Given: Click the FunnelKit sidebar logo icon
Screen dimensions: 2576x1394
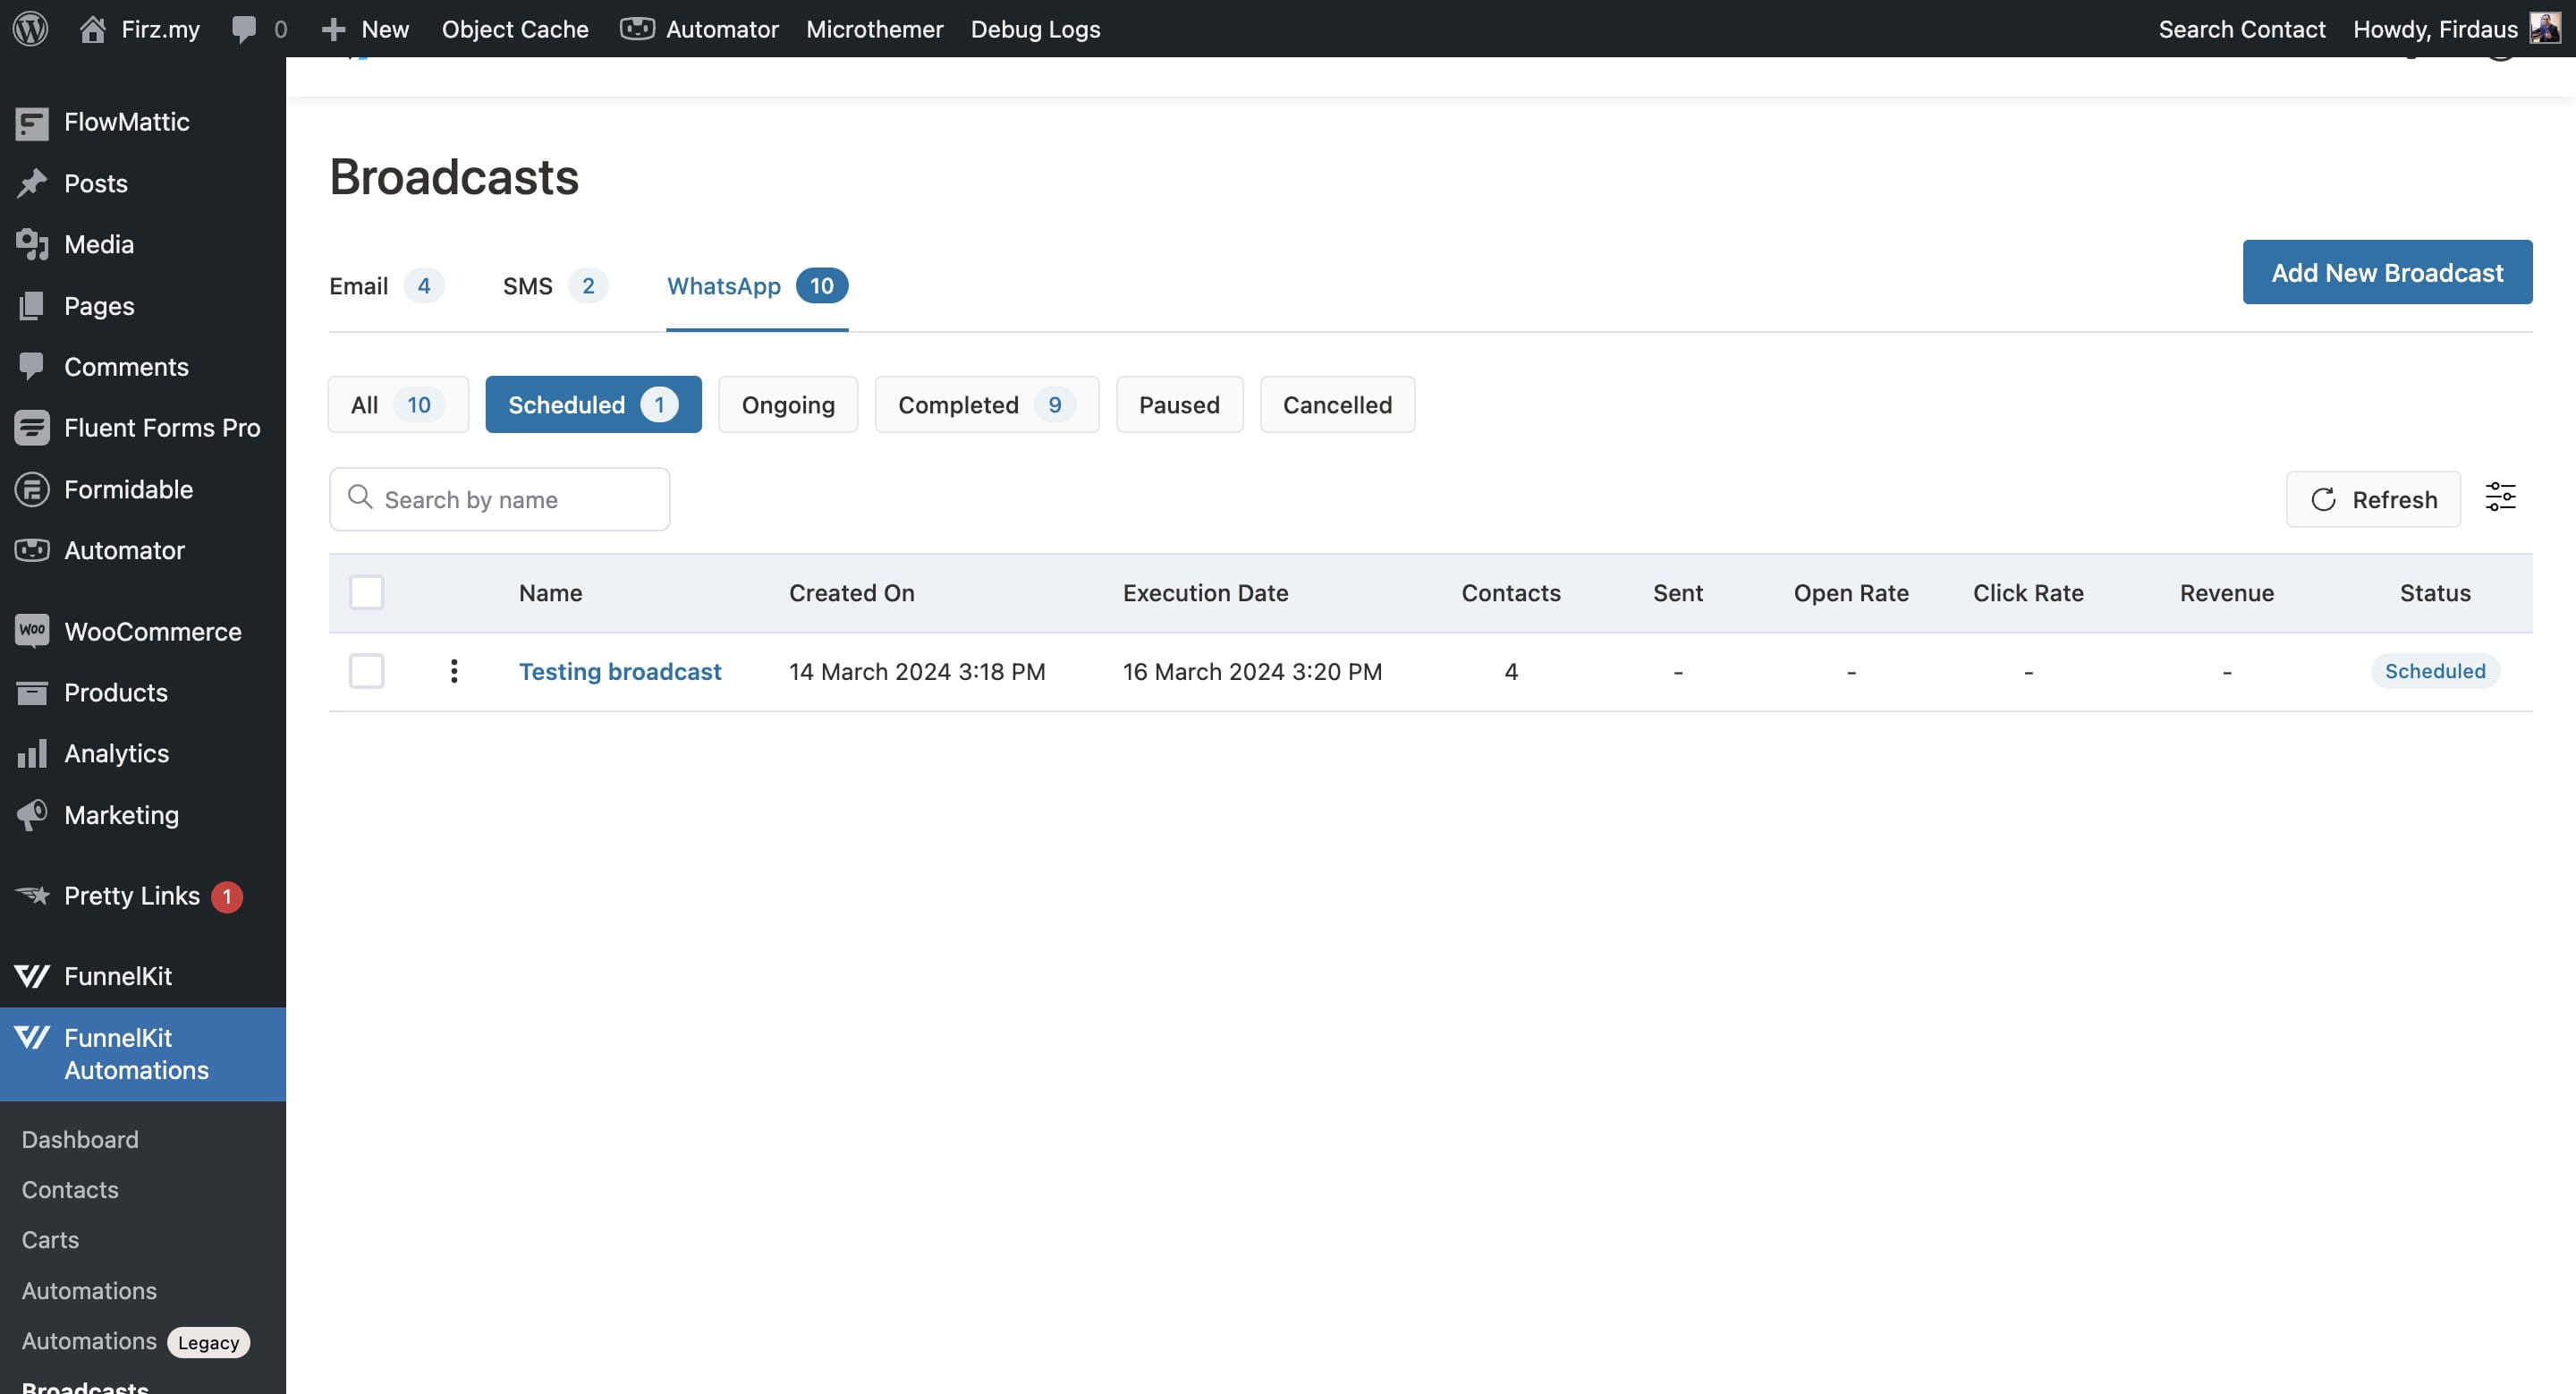Looking at the screenshot, I should point(32,976).
